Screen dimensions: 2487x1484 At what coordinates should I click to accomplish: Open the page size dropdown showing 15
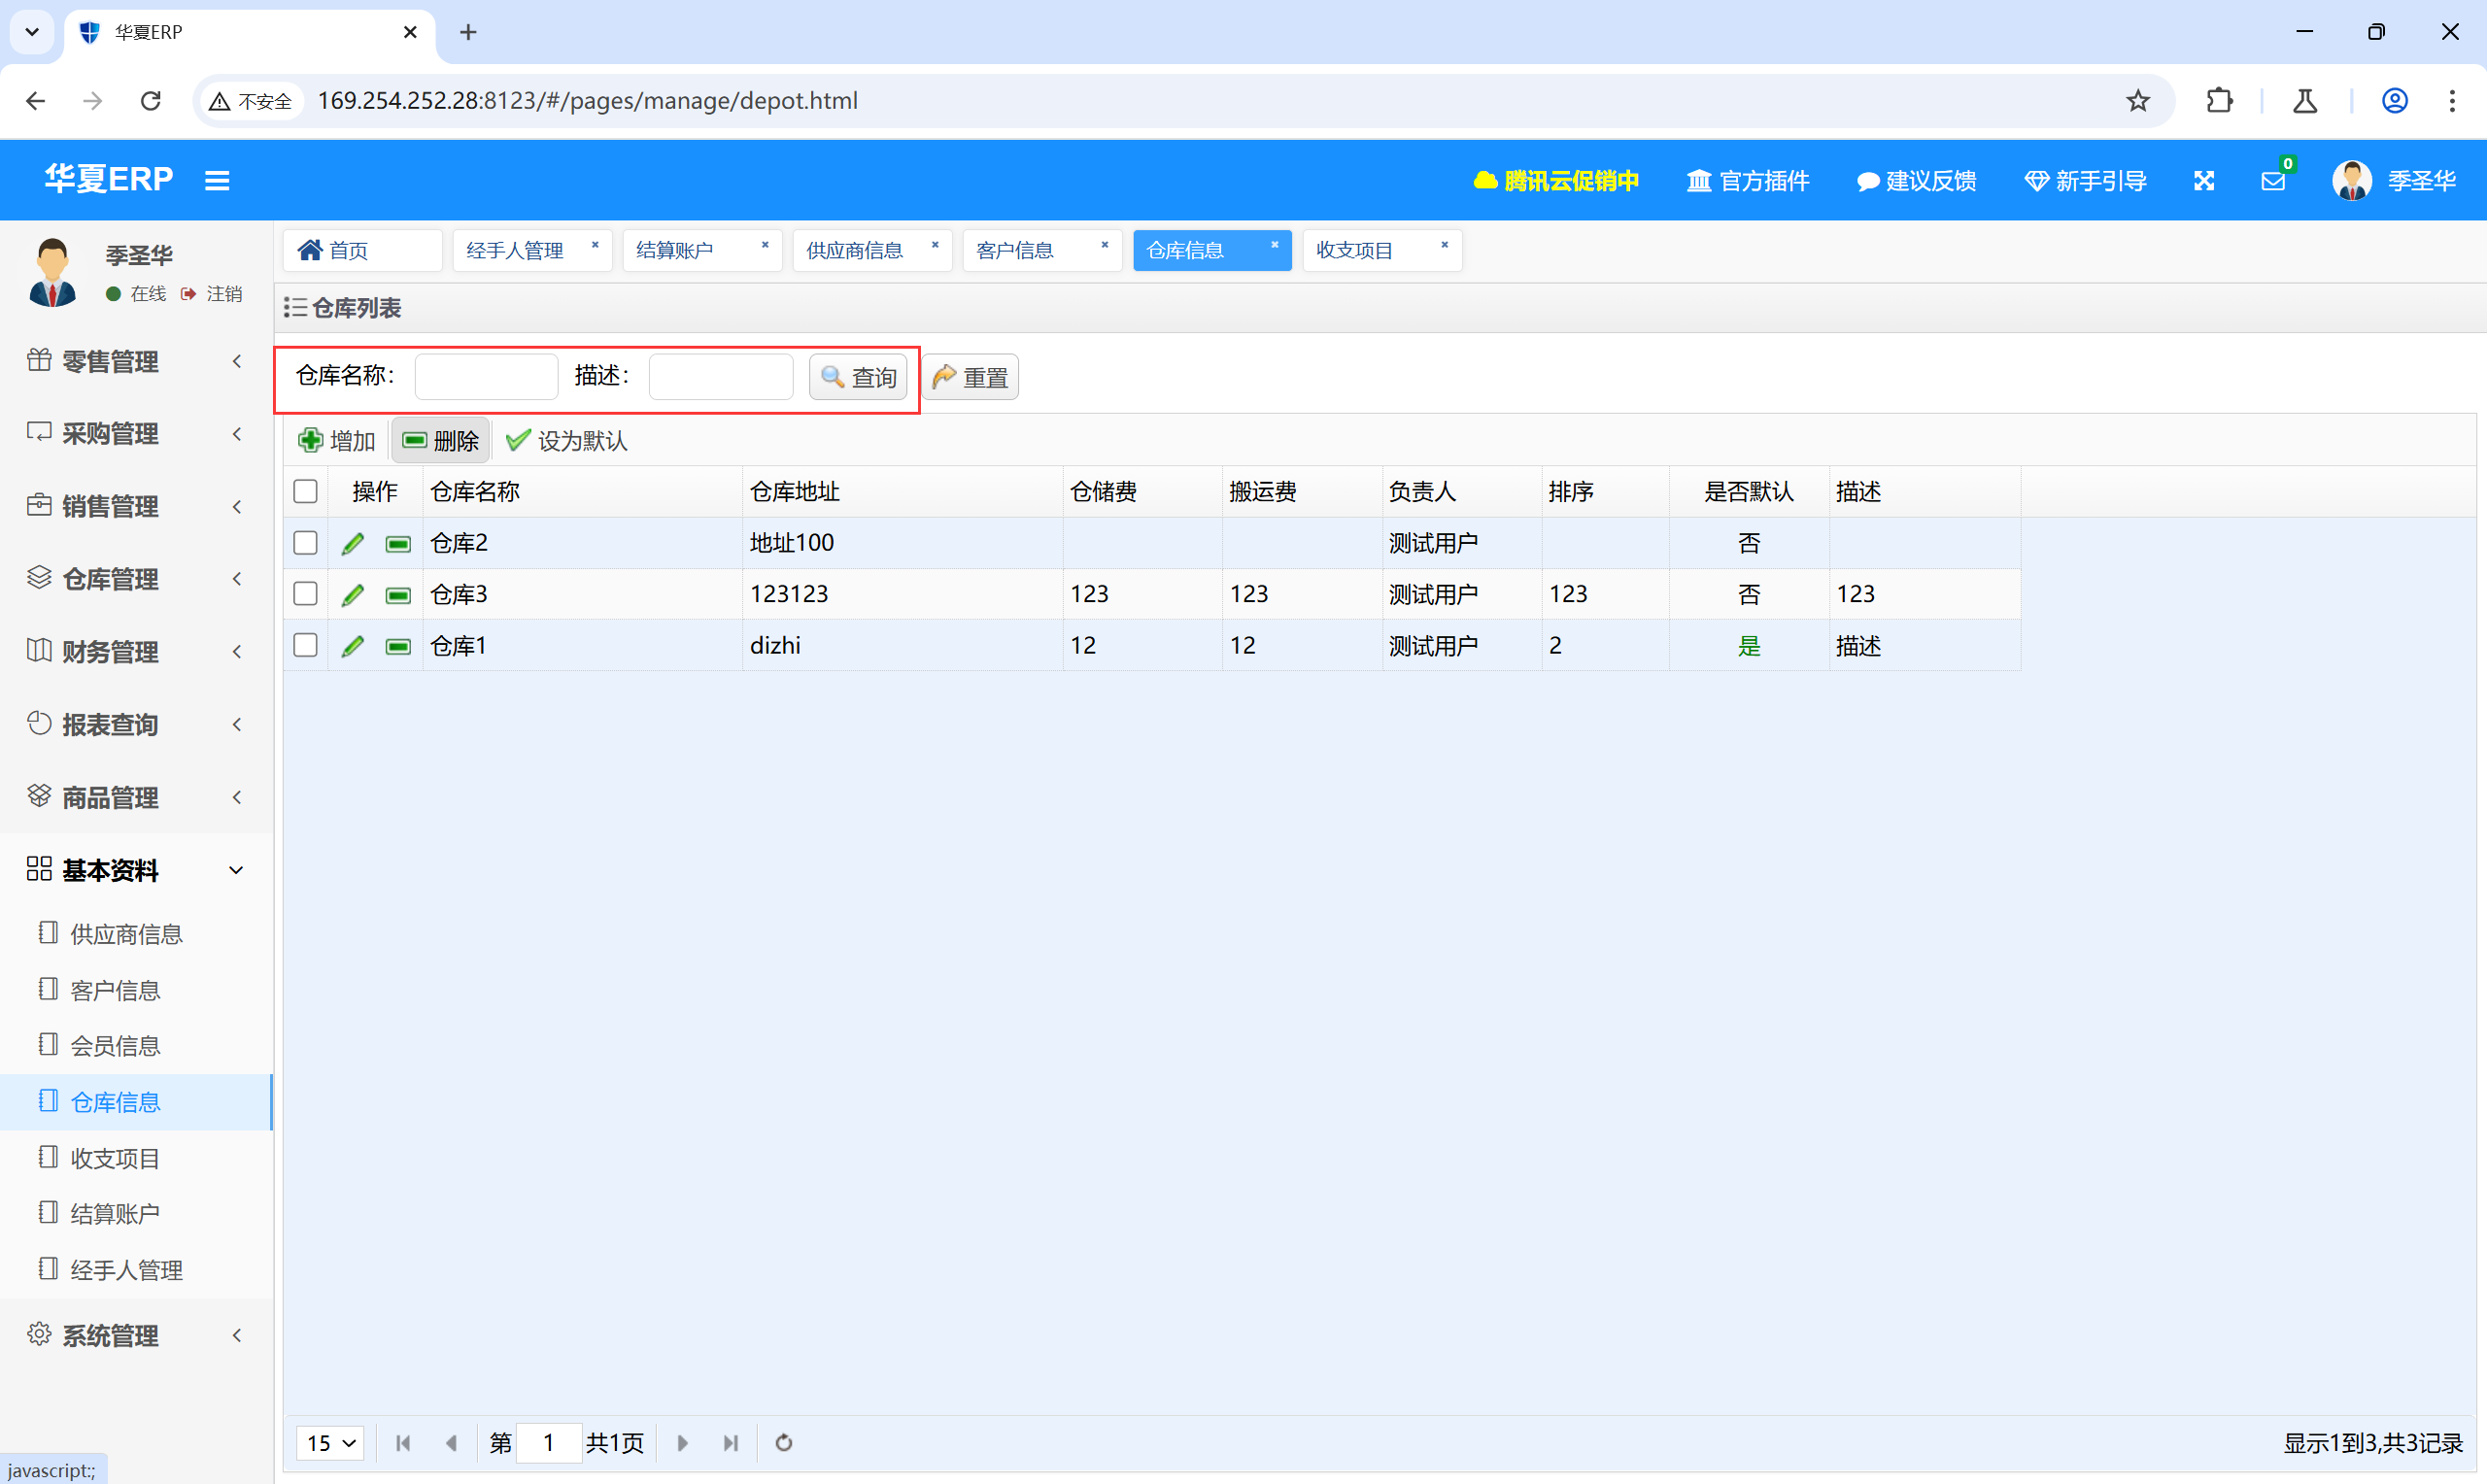click(x=330, y=1442)
